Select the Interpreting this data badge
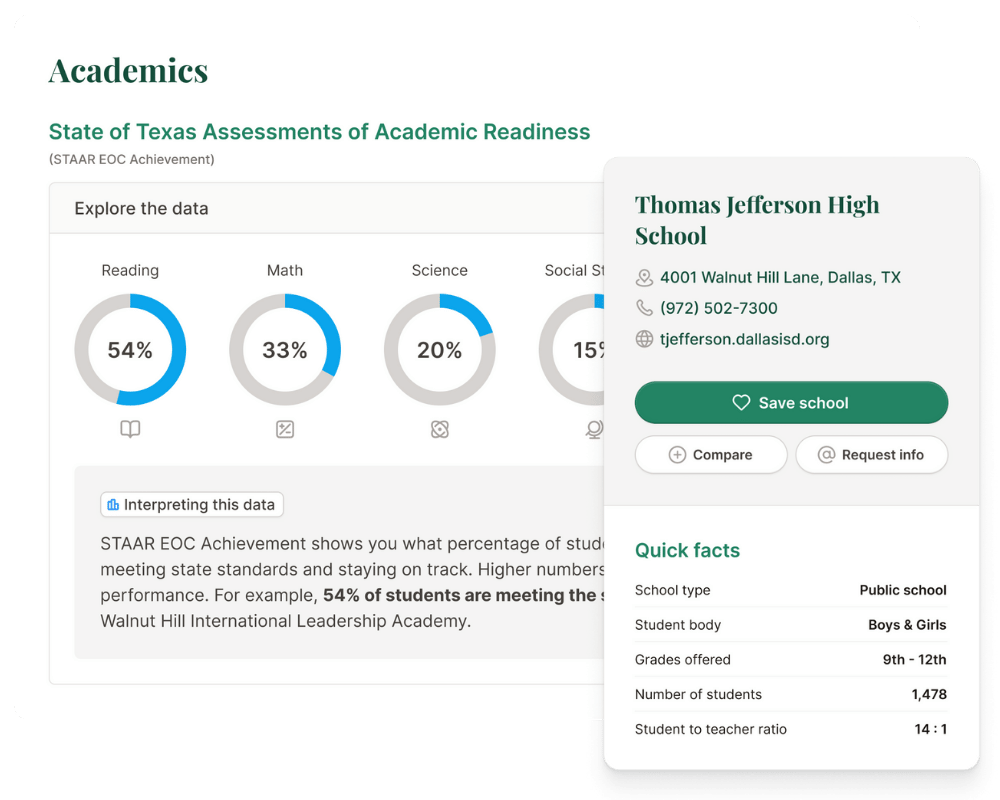The image size is (1000, 800). pos(192,505)
